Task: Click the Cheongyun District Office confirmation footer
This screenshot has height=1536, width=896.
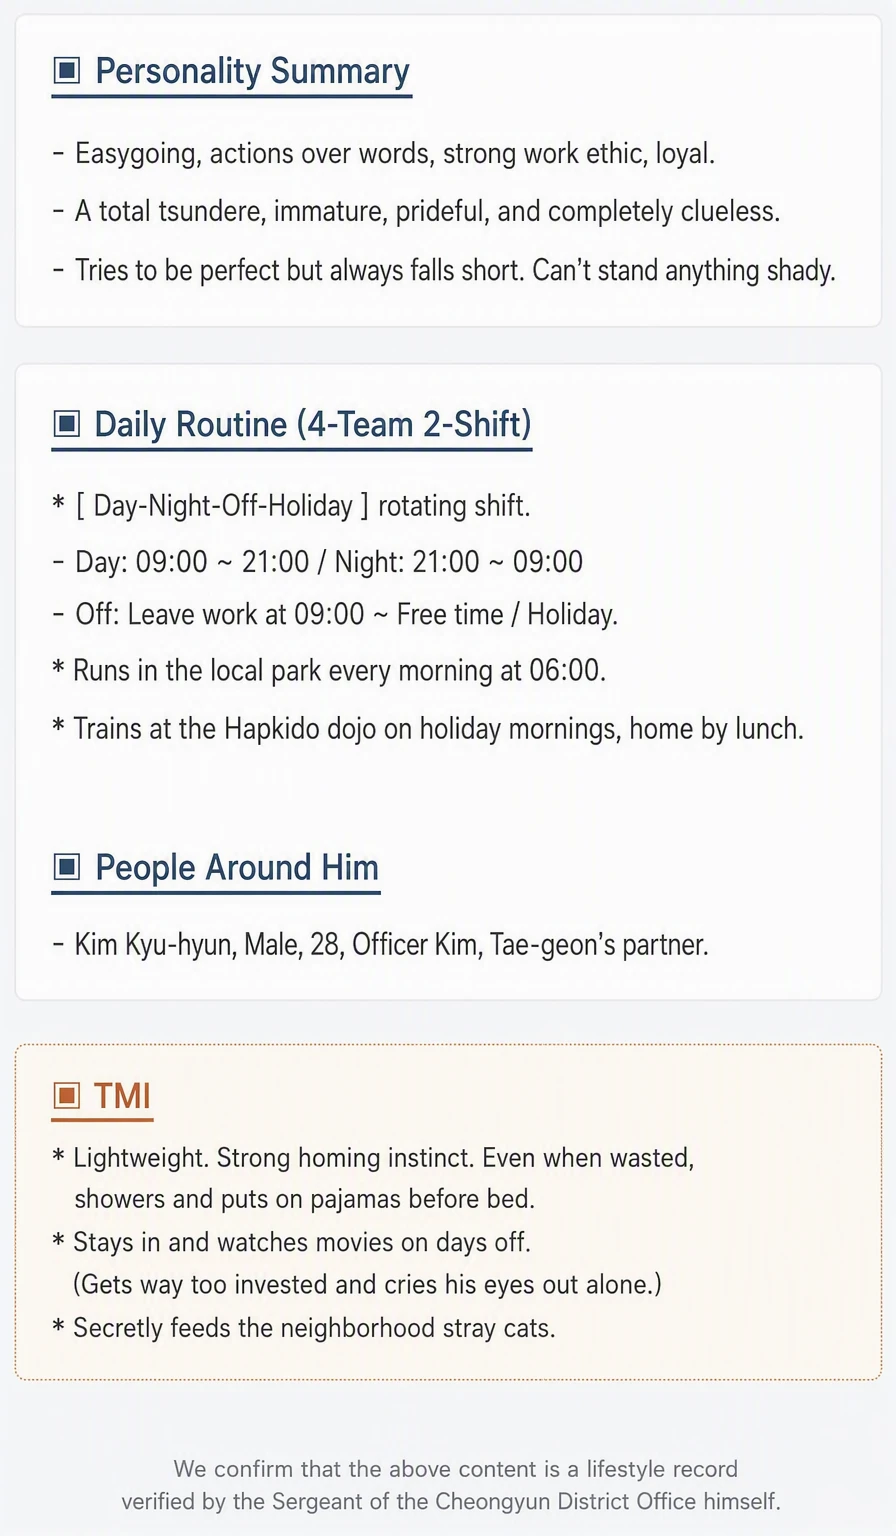Action: (x=451, y=1485)
